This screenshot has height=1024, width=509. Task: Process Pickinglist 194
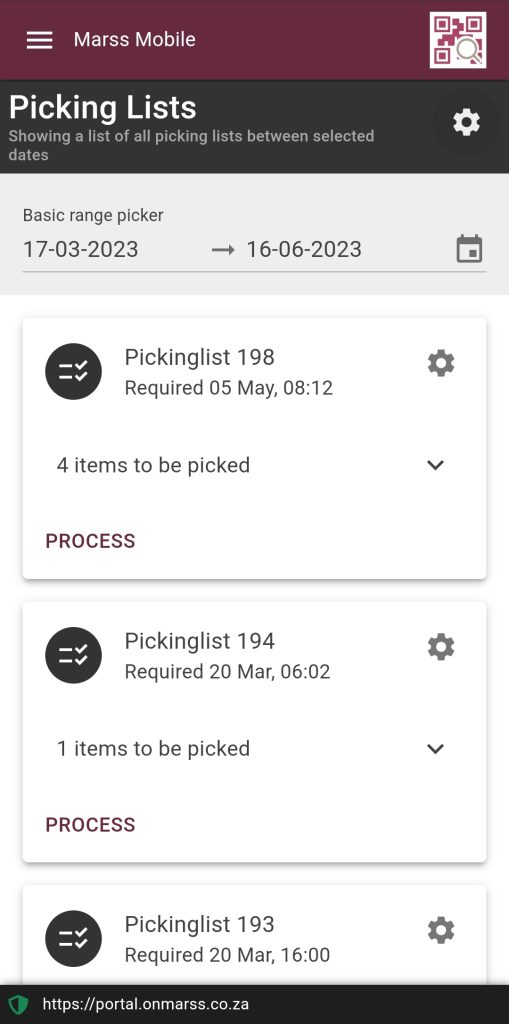point(90,824)
